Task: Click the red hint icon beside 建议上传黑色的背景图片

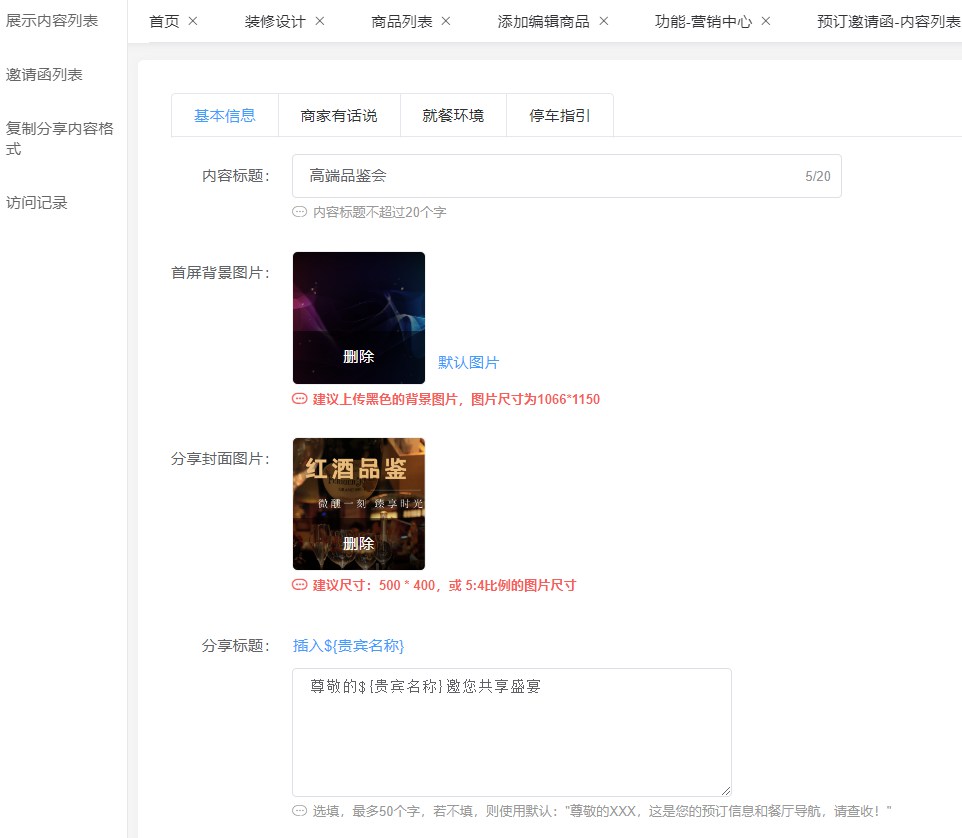Action: (299, 399)
